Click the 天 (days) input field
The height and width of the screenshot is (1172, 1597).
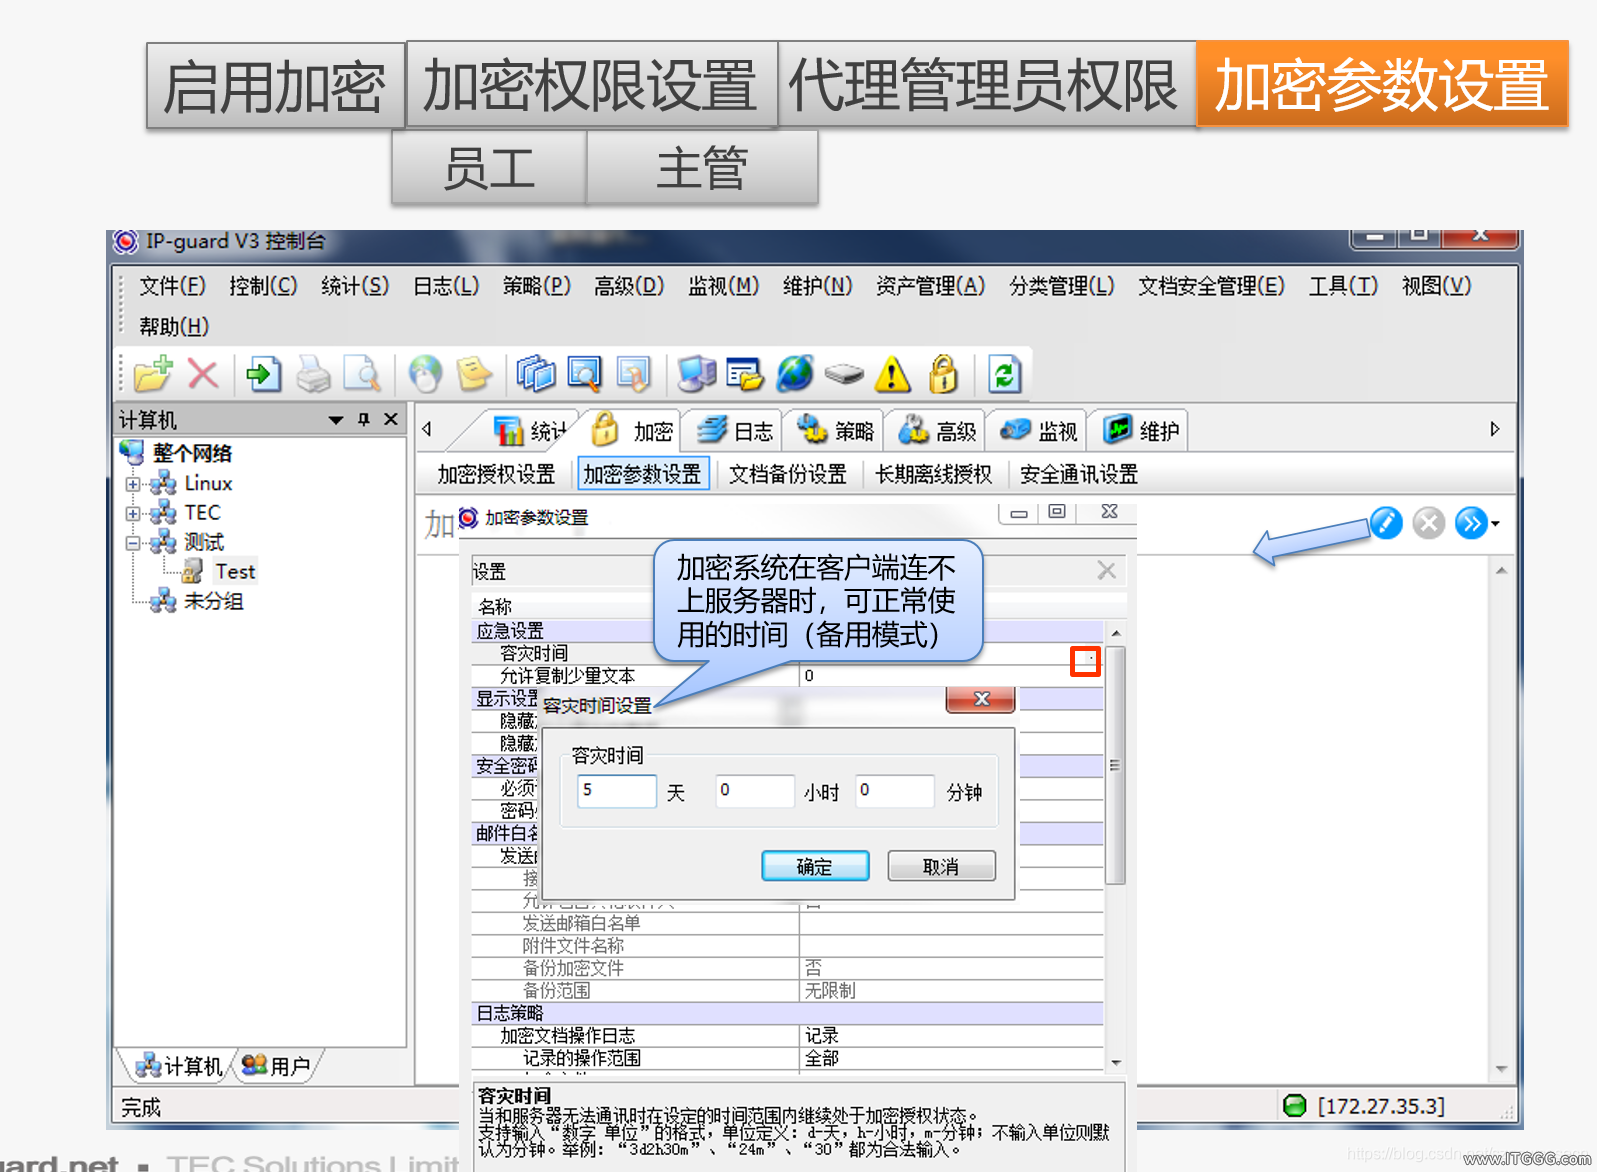click(x=617, y=791)
